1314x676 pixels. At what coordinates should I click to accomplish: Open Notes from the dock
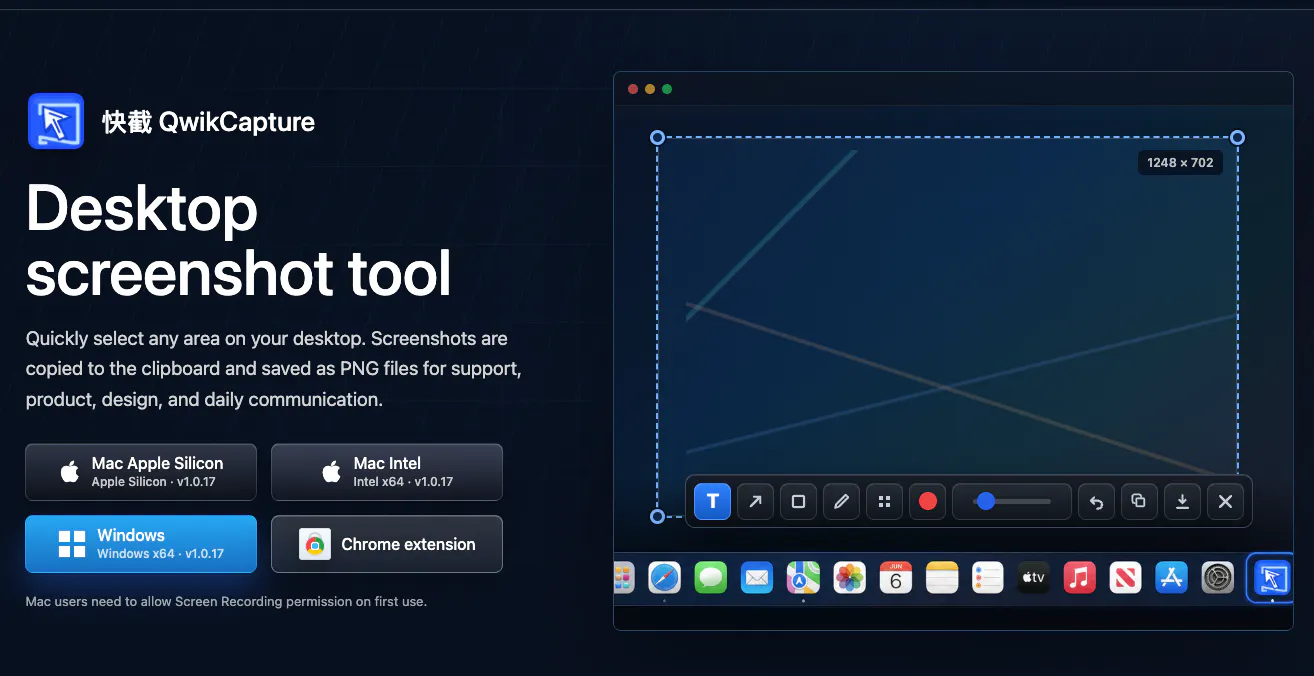(942, 577)
